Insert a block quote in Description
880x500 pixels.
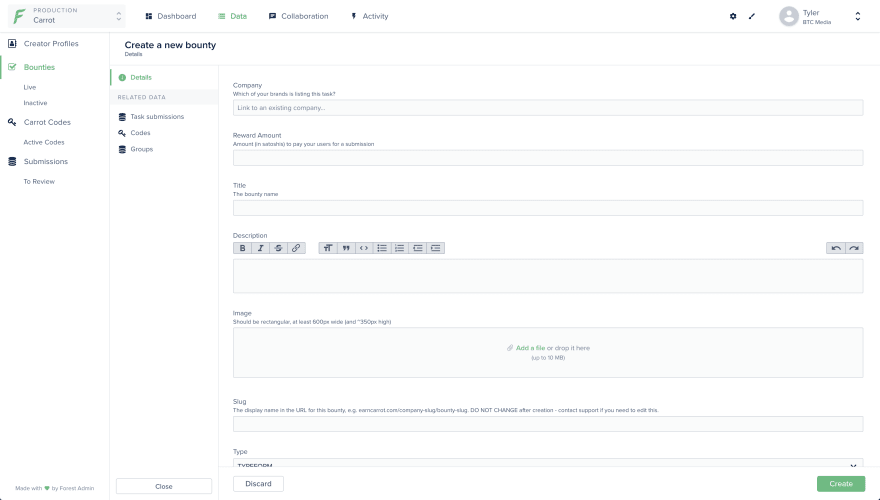346,248
